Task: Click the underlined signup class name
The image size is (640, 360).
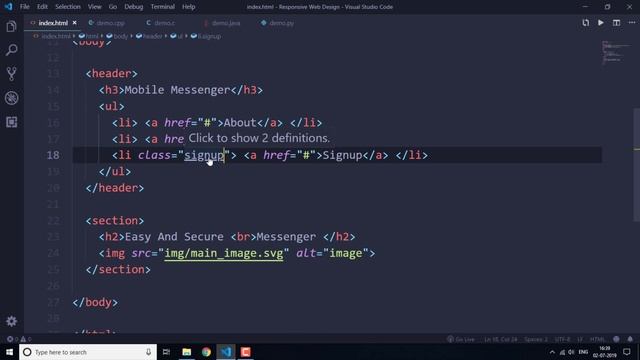Action: pos(204,155)
